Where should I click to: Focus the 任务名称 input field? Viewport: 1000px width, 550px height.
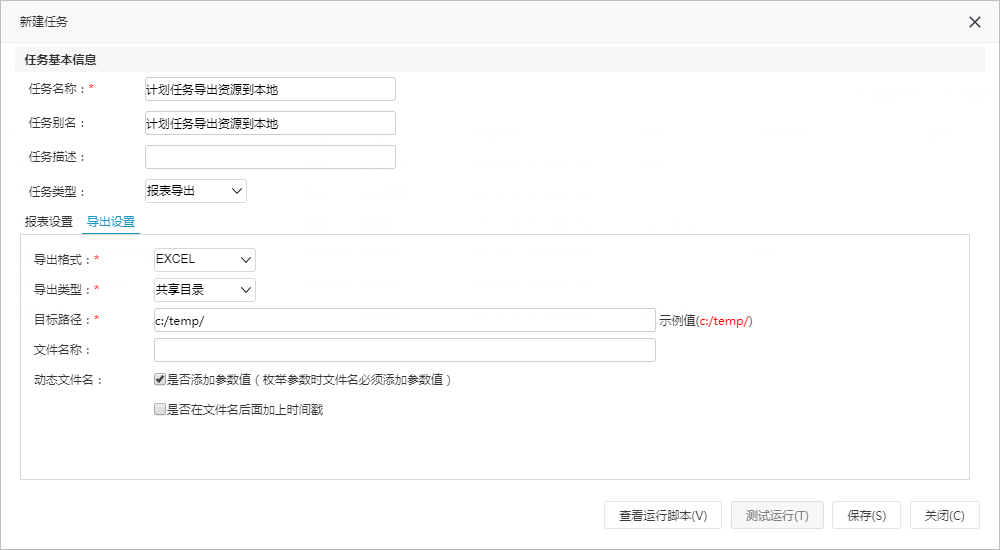[x=270, y=89]
